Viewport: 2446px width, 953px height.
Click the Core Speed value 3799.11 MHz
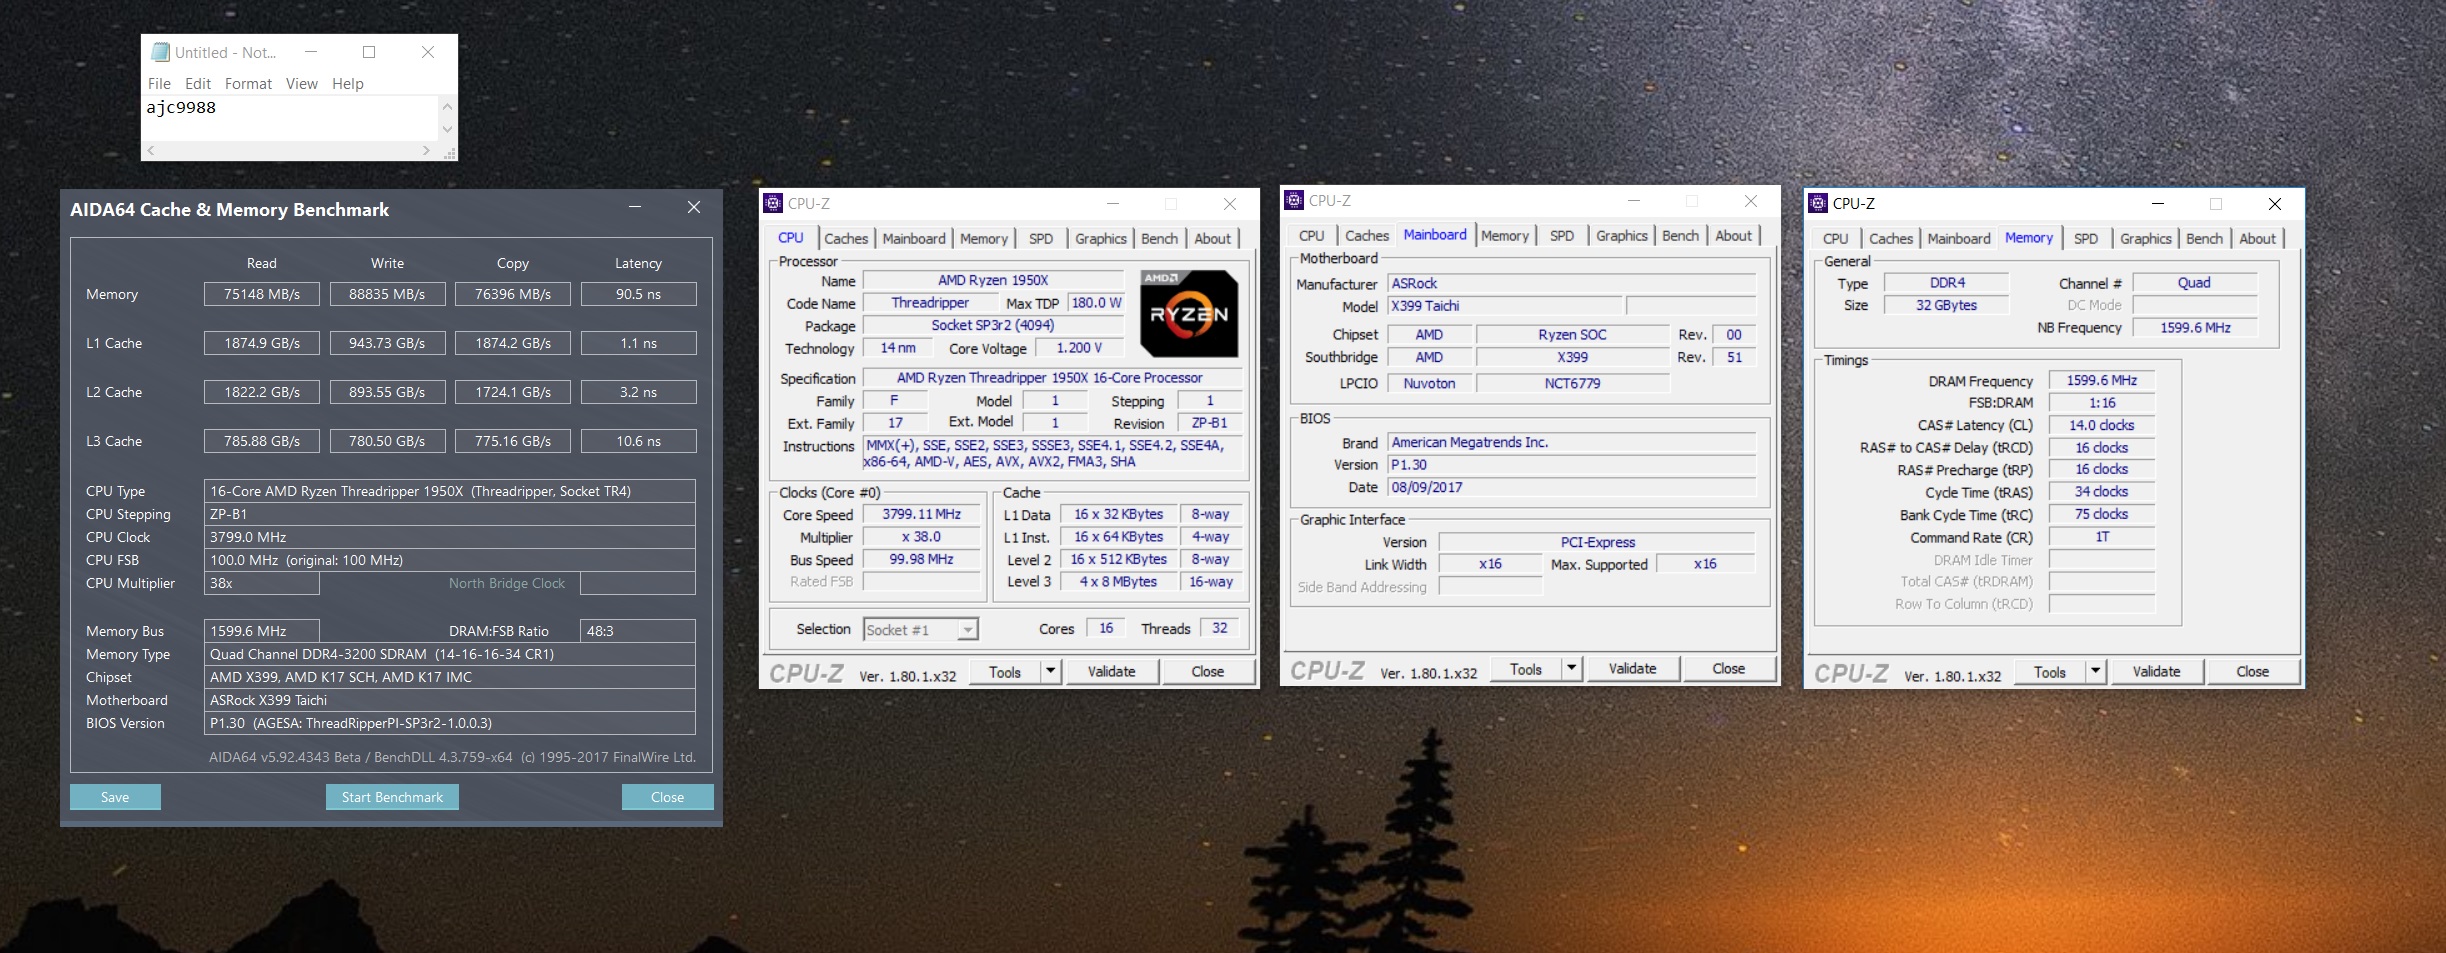921,514
